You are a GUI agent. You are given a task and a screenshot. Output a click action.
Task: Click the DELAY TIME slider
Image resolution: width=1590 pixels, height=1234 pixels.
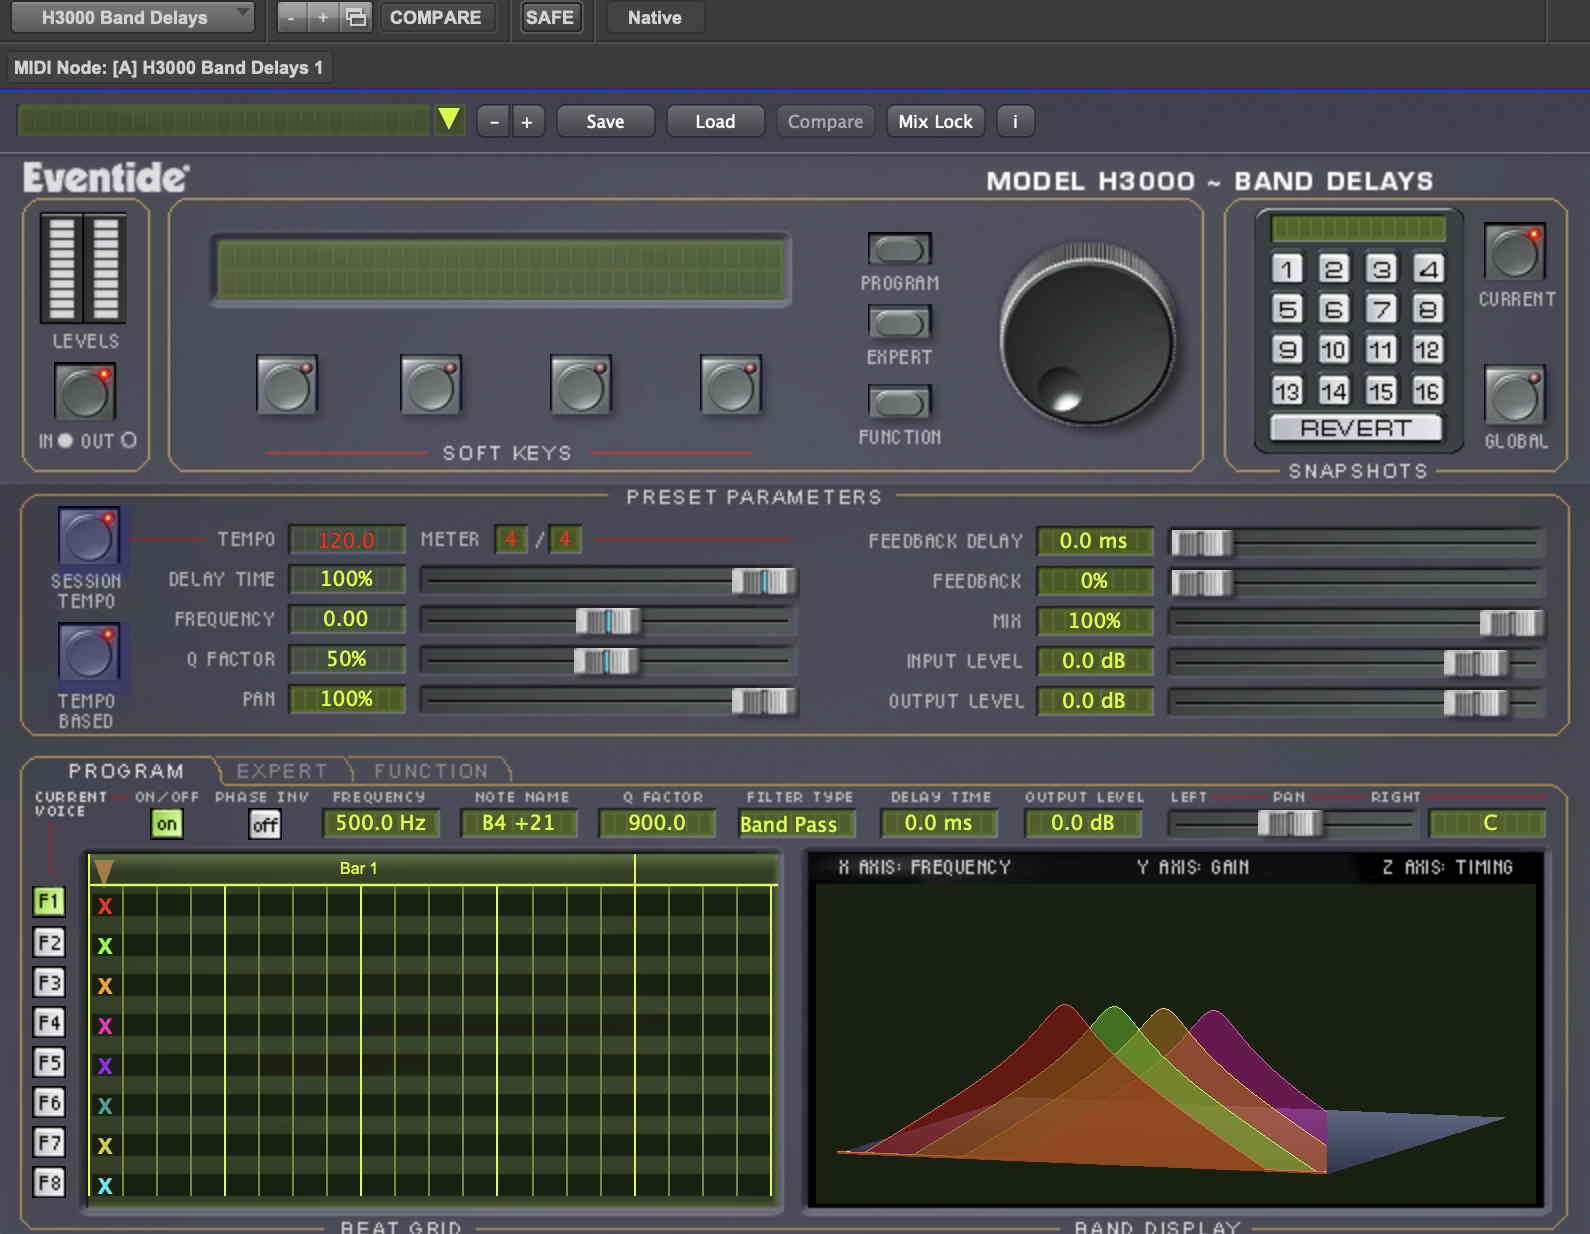(x=607, y=581)
